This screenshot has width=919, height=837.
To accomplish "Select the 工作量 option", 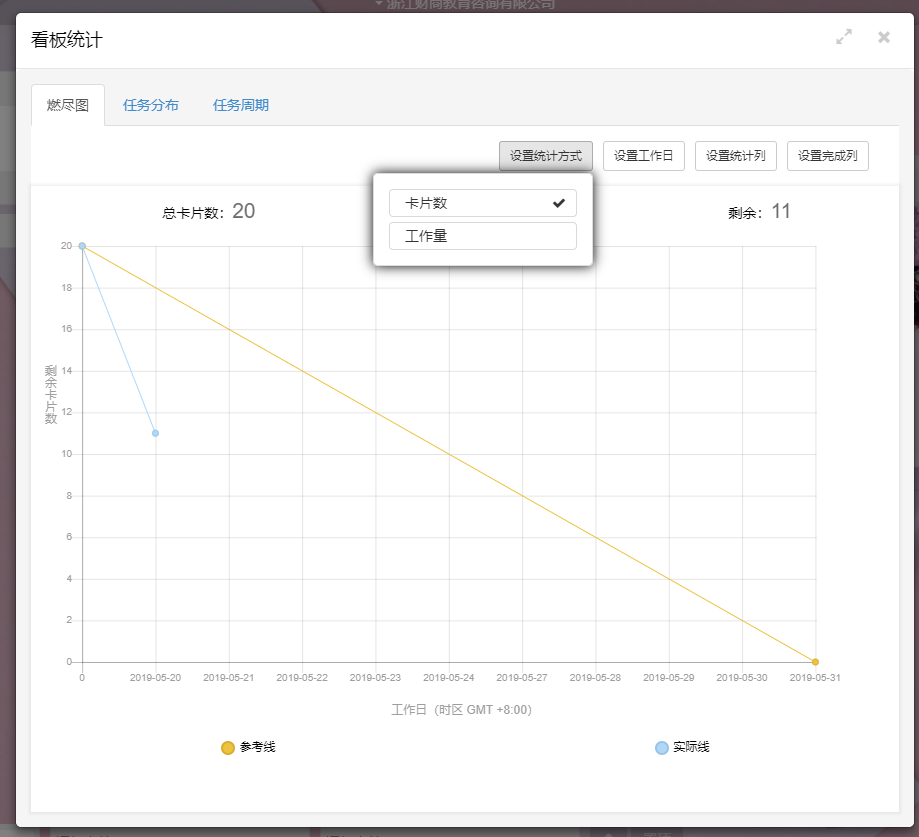I will pos(483,236).
